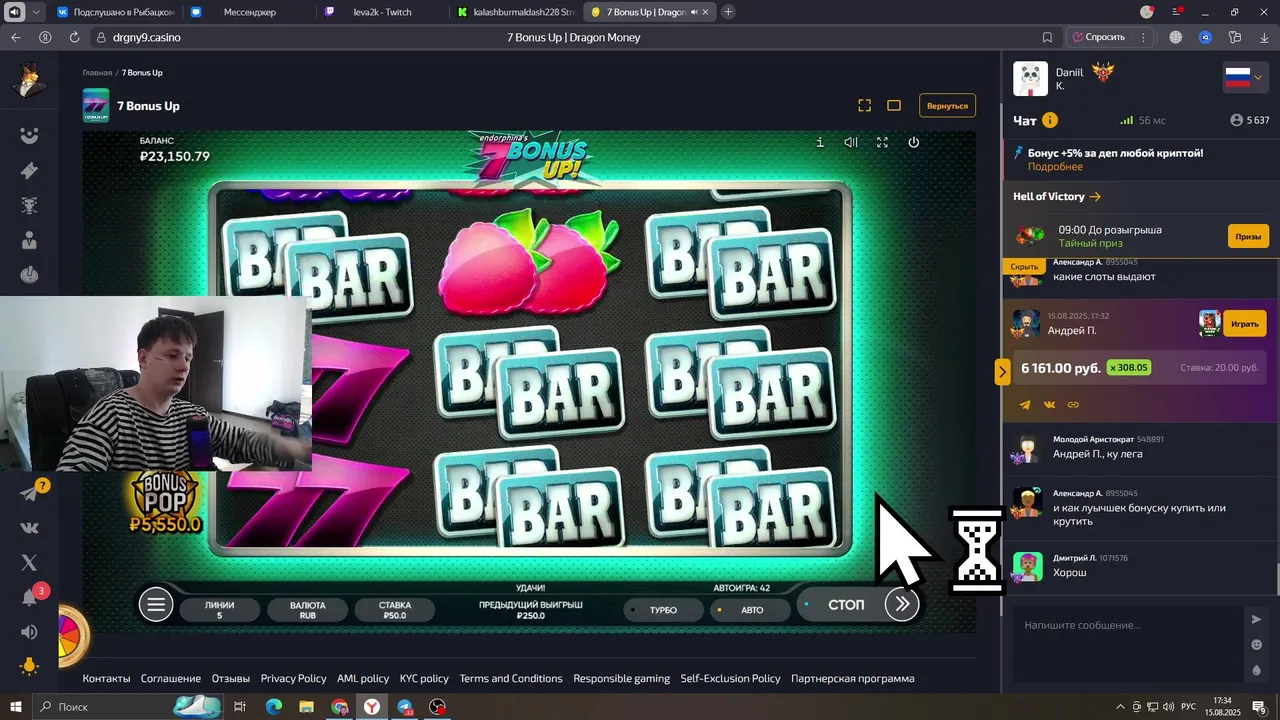Open File Explorer from the taskbar
The image size is (1280, 720).
point(307,707)
